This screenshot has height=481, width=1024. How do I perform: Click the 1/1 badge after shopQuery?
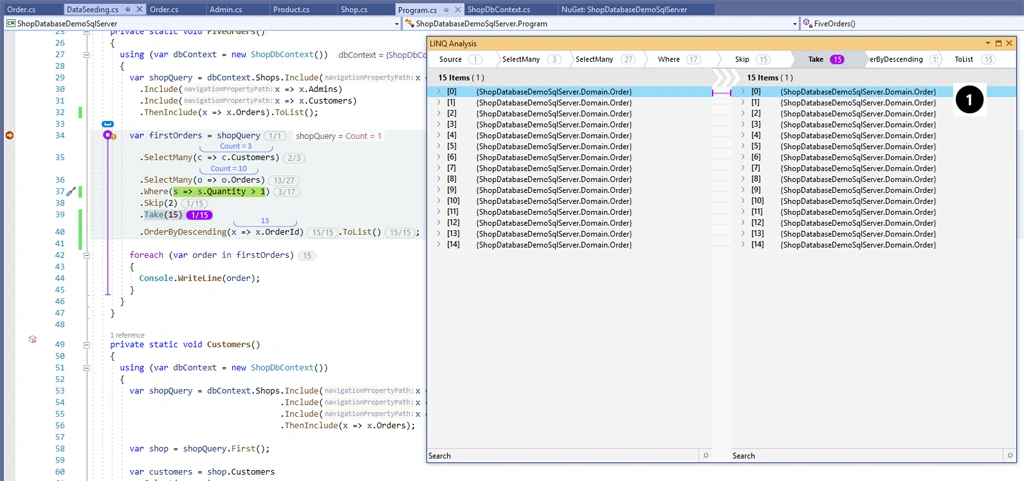pyautogui.click(x=275, y=136)
